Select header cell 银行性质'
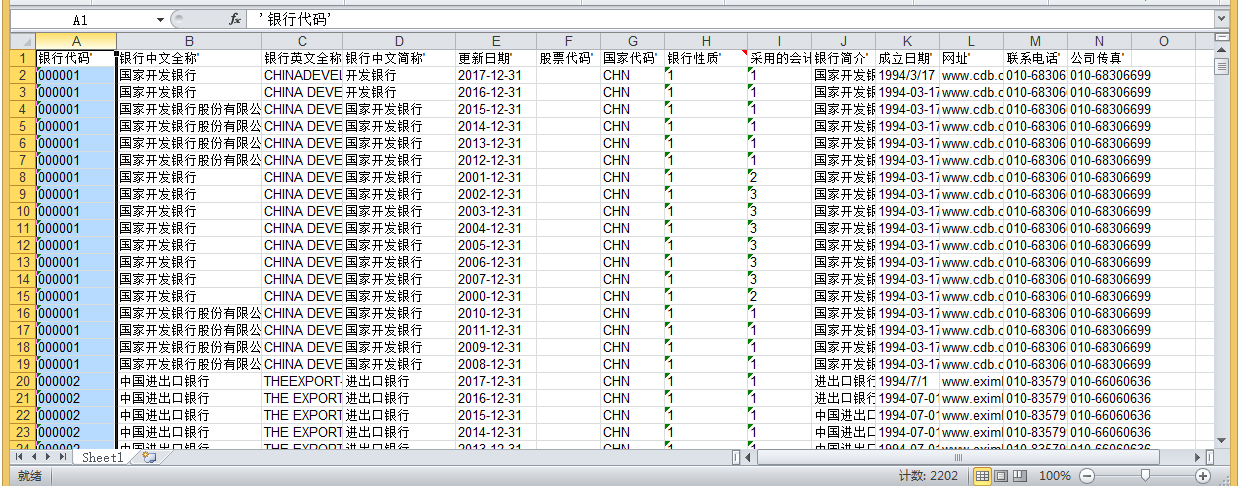This screenshot has height=486, width=1240. [706, 58]
